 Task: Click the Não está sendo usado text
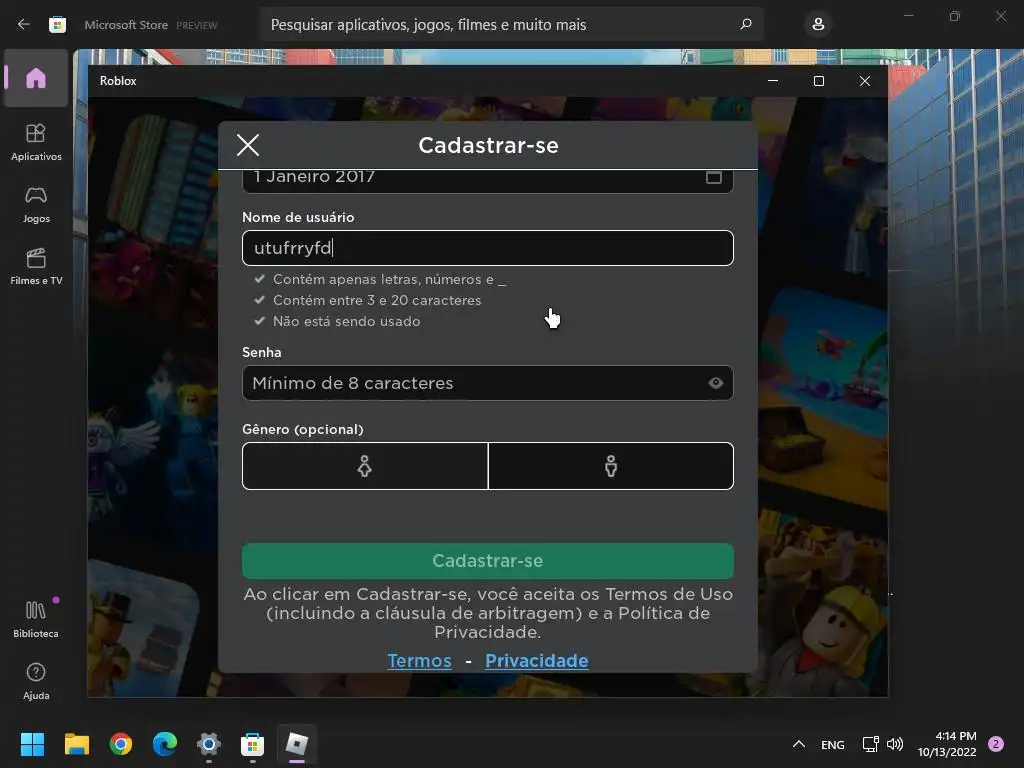(346, 321)
